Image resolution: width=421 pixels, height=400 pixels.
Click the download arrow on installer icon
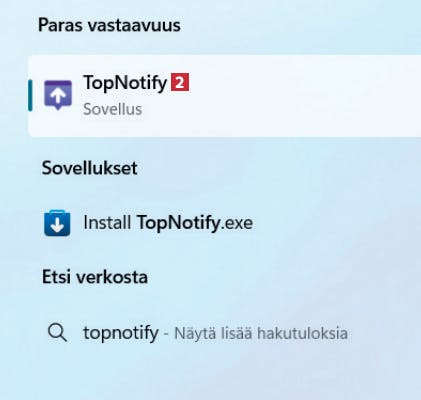57,226
